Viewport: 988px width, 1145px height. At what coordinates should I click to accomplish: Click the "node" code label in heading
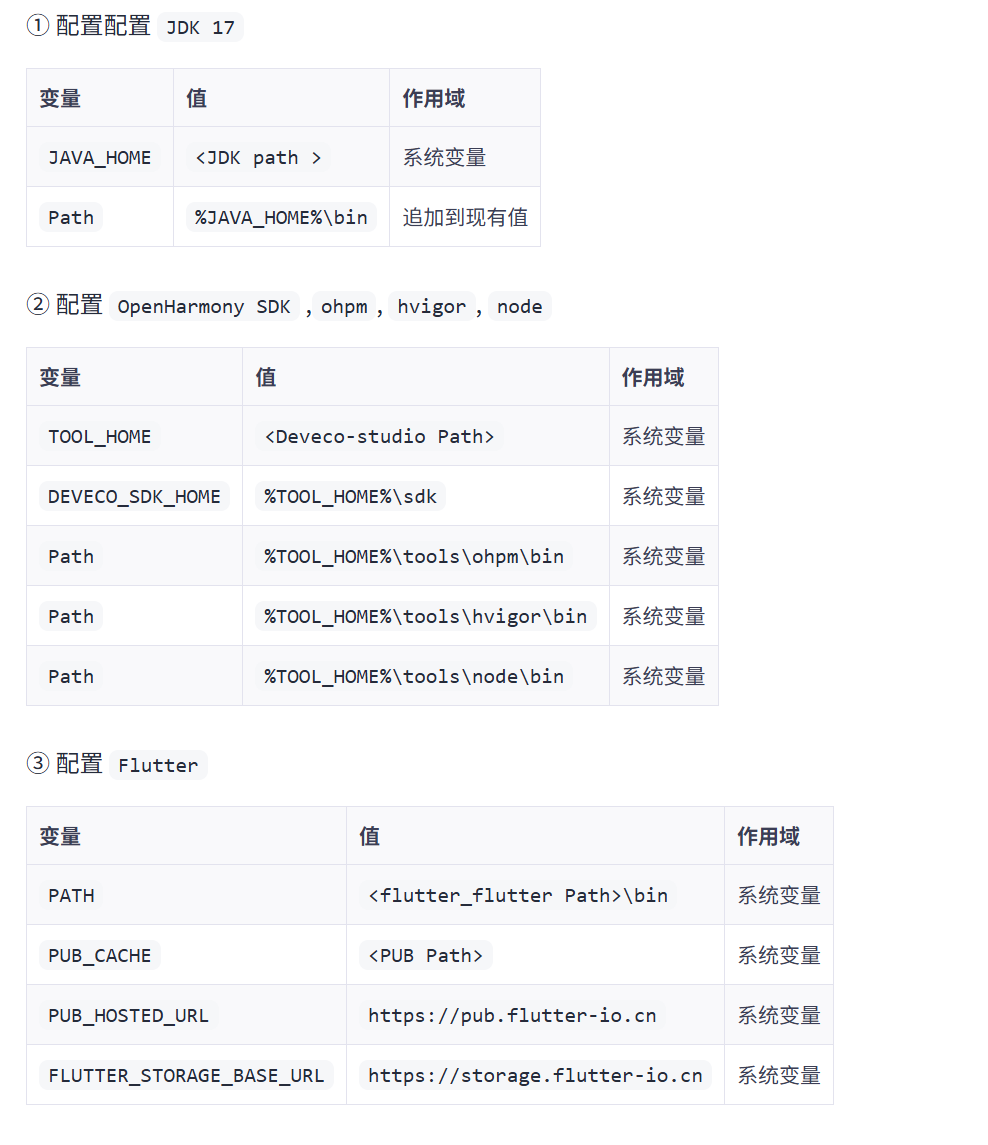(519, 307)
